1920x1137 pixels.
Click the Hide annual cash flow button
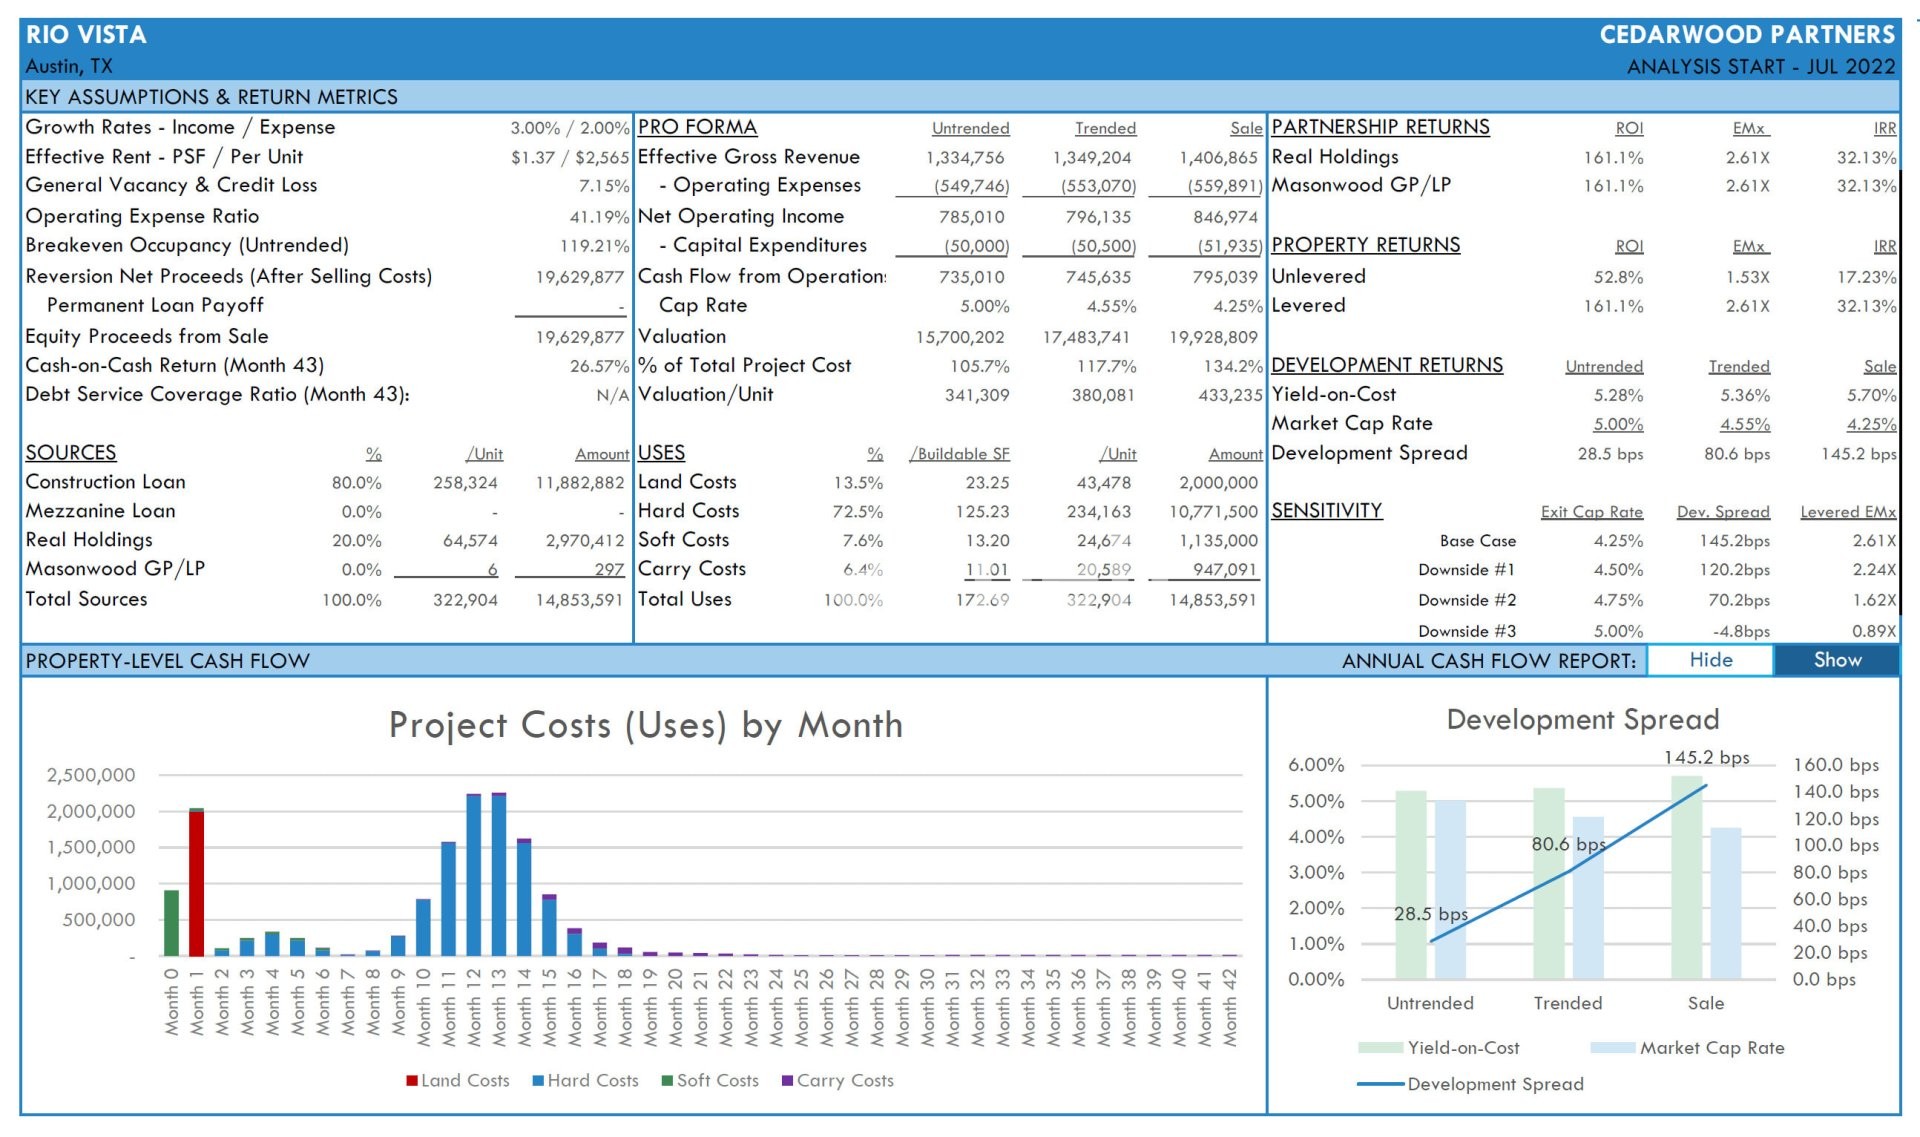(x=1710, y=660)
